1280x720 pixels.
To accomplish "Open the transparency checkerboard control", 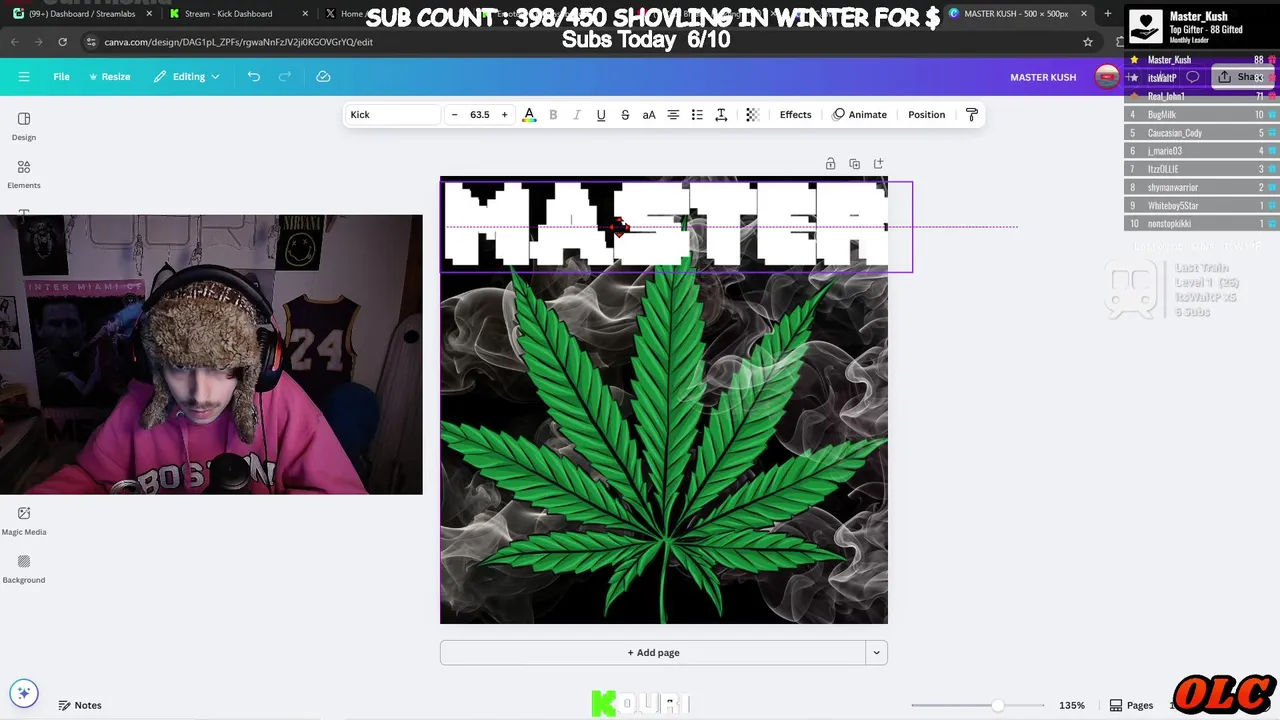I will pos(753,115).
